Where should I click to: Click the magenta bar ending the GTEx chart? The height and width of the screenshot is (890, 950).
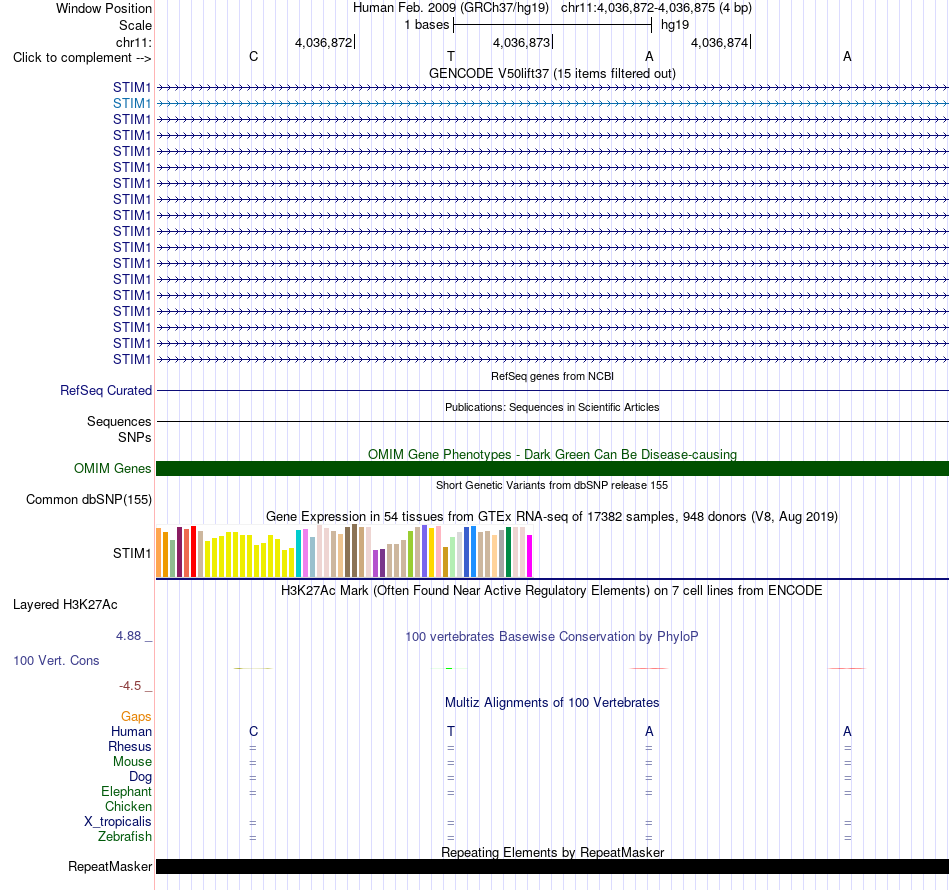530,556
